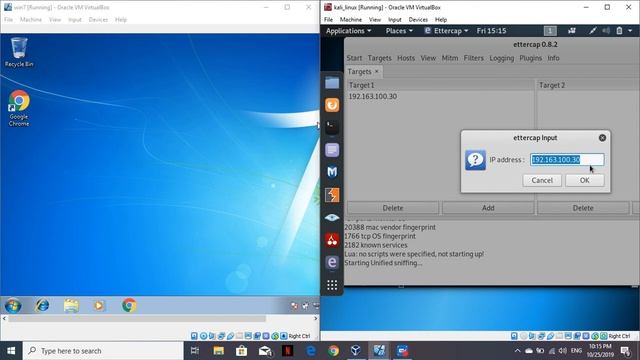The height and width of the screenshot is (360, 640).
Task: Select the Ettercap icon in Kali dock
Action: click(x=332, y=262)
